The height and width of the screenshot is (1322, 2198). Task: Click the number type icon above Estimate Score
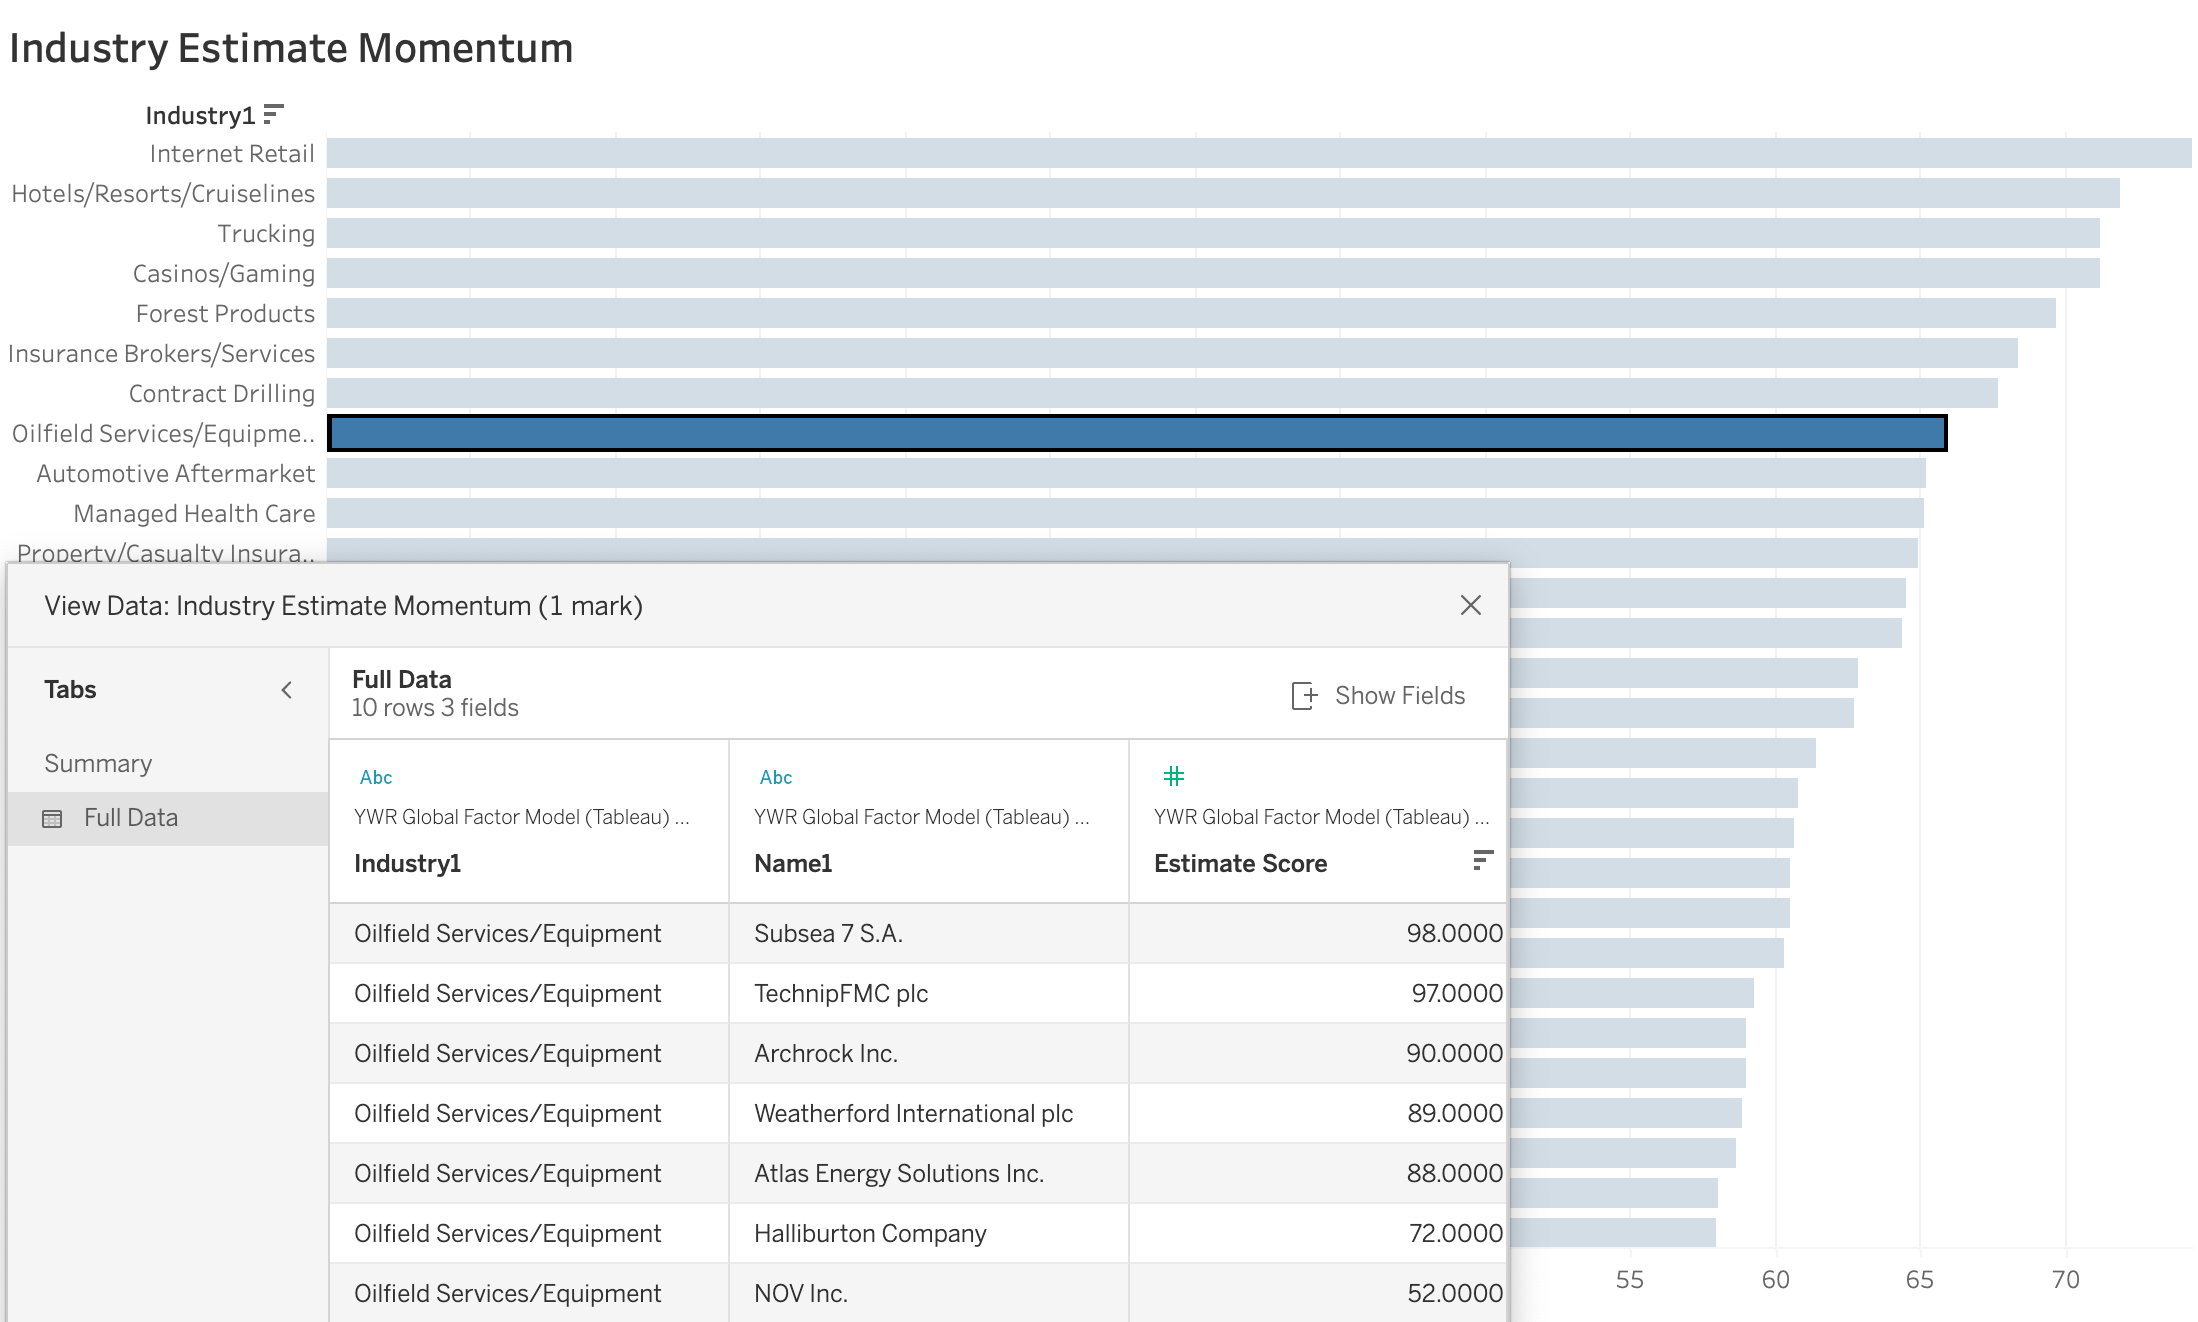tap(1174, 776)
